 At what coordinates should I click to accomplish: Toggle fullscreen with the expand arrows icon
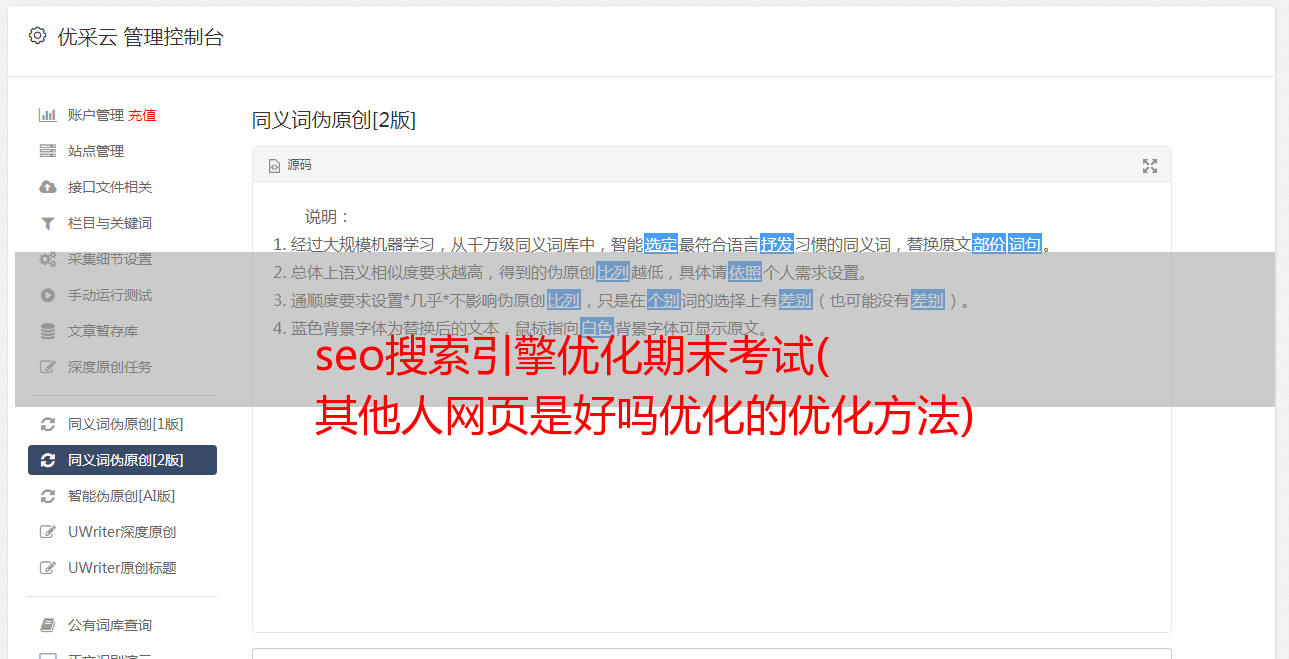[x=1150, y=166]
